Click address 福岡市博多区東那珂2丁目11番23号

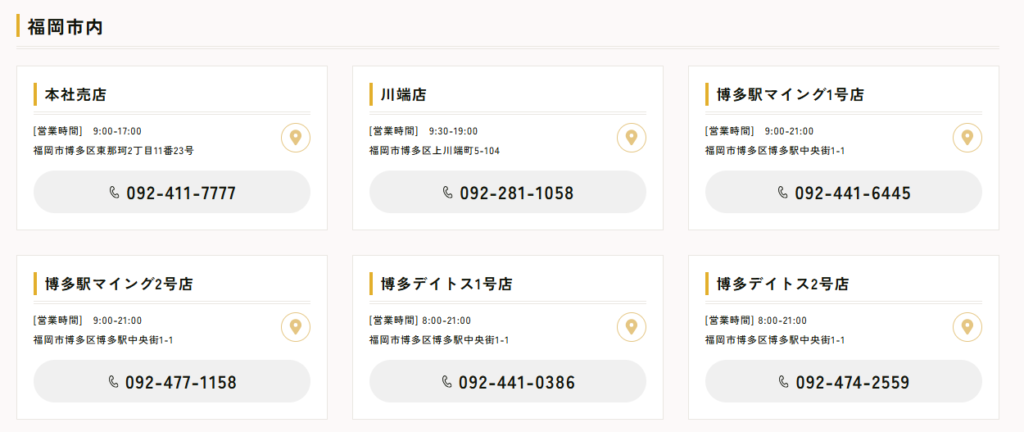point(114,151)
